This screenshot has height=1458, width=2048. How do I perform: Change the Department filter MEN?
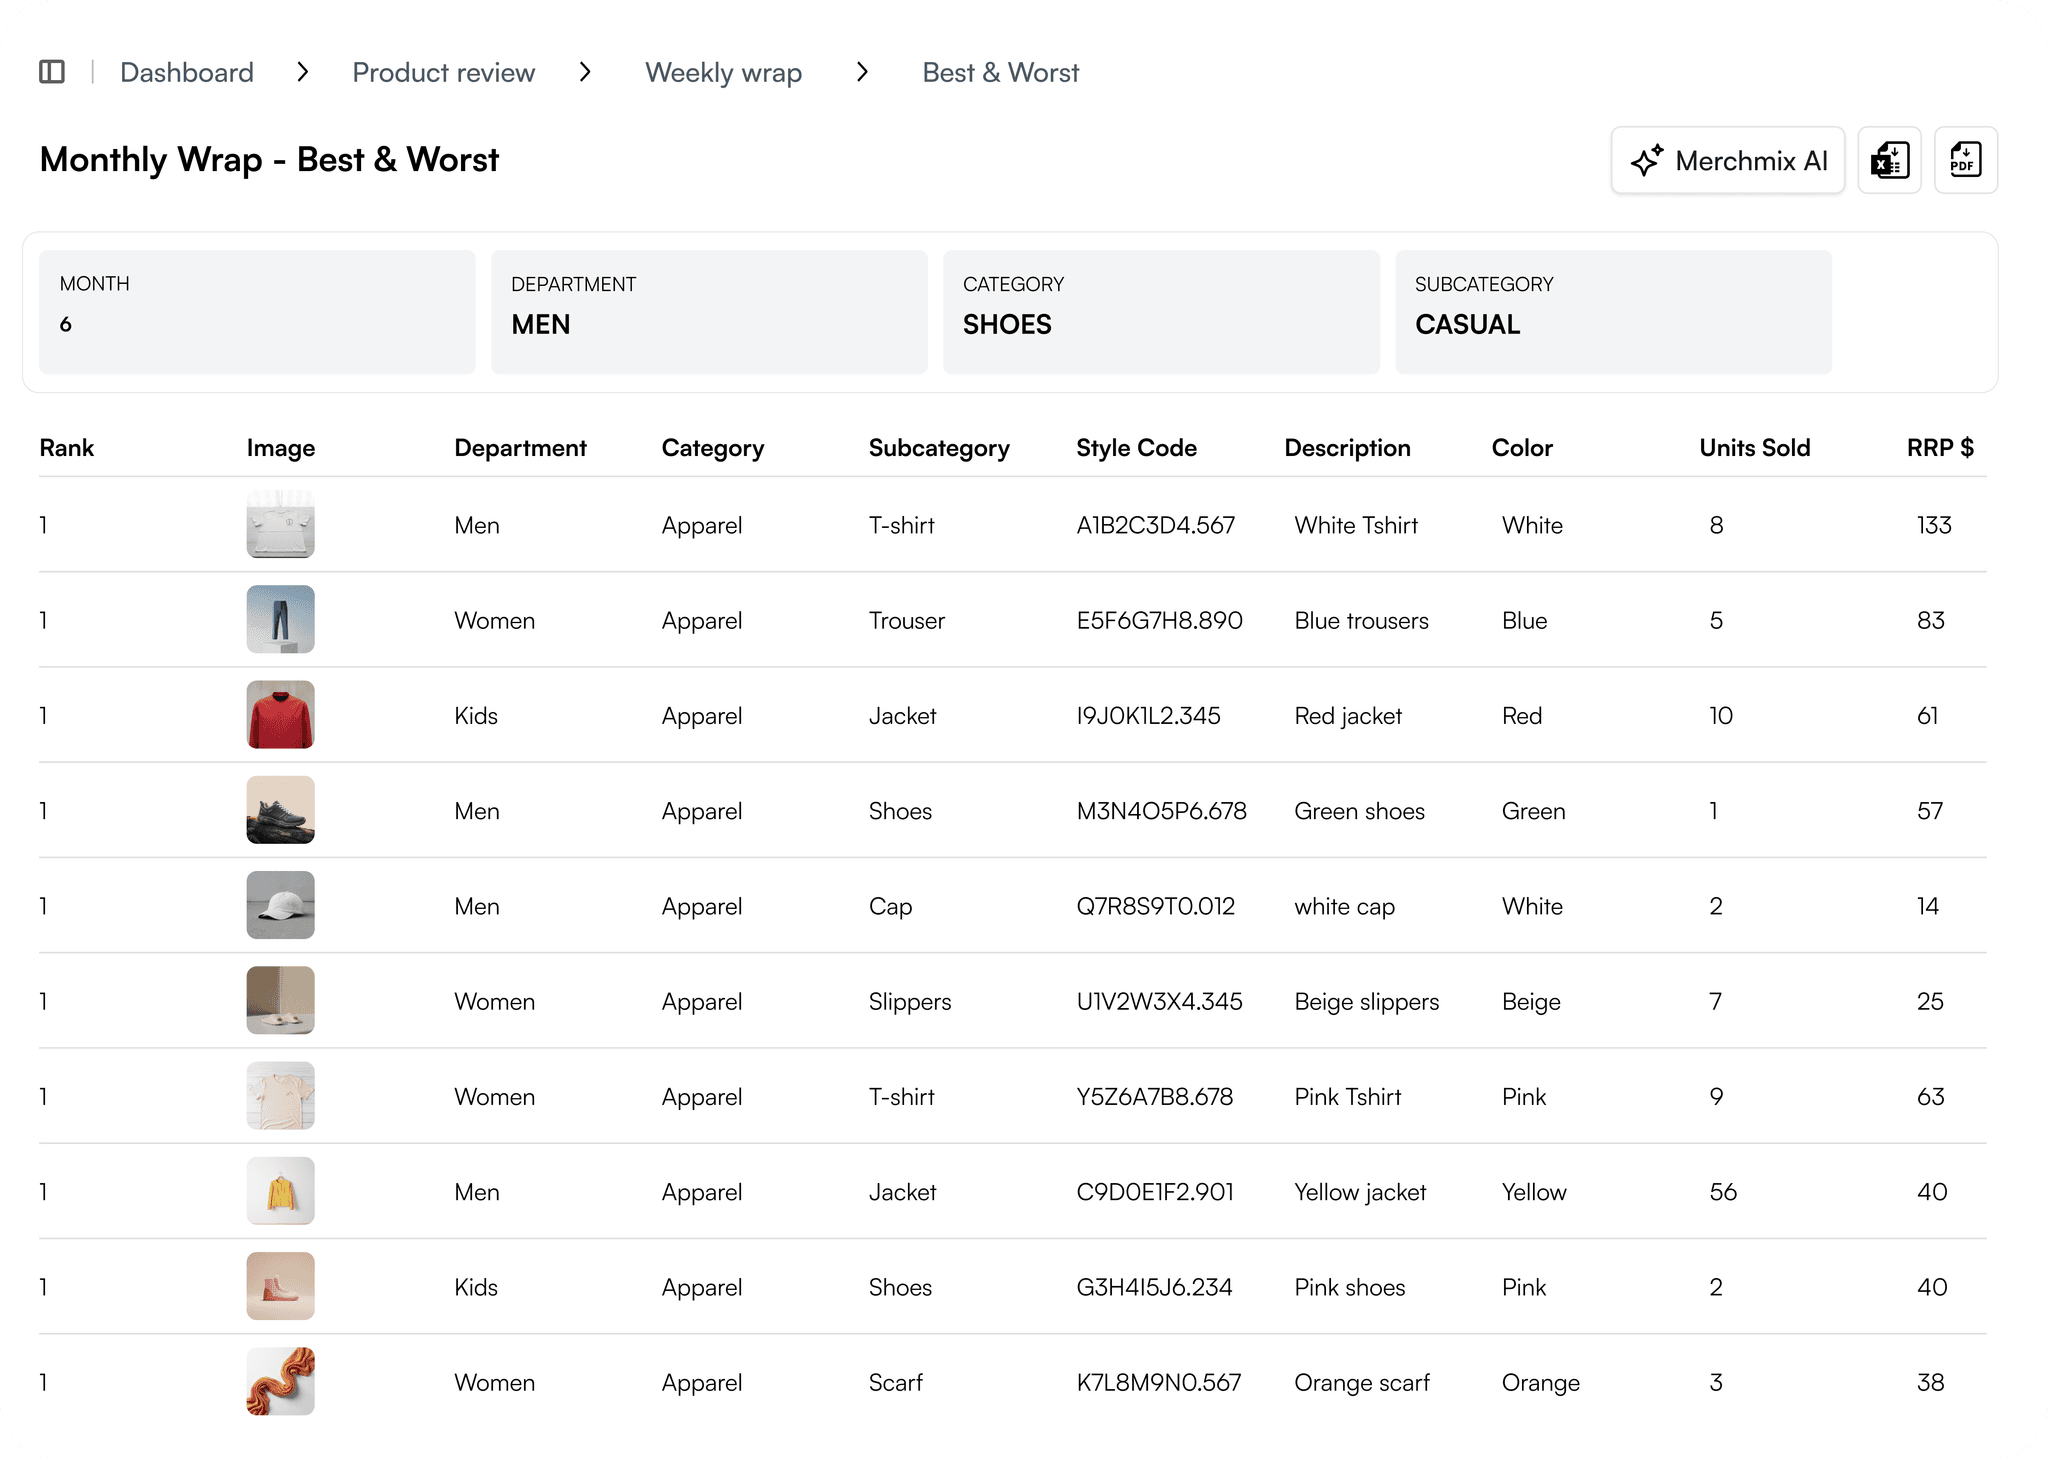pos(709,312)
